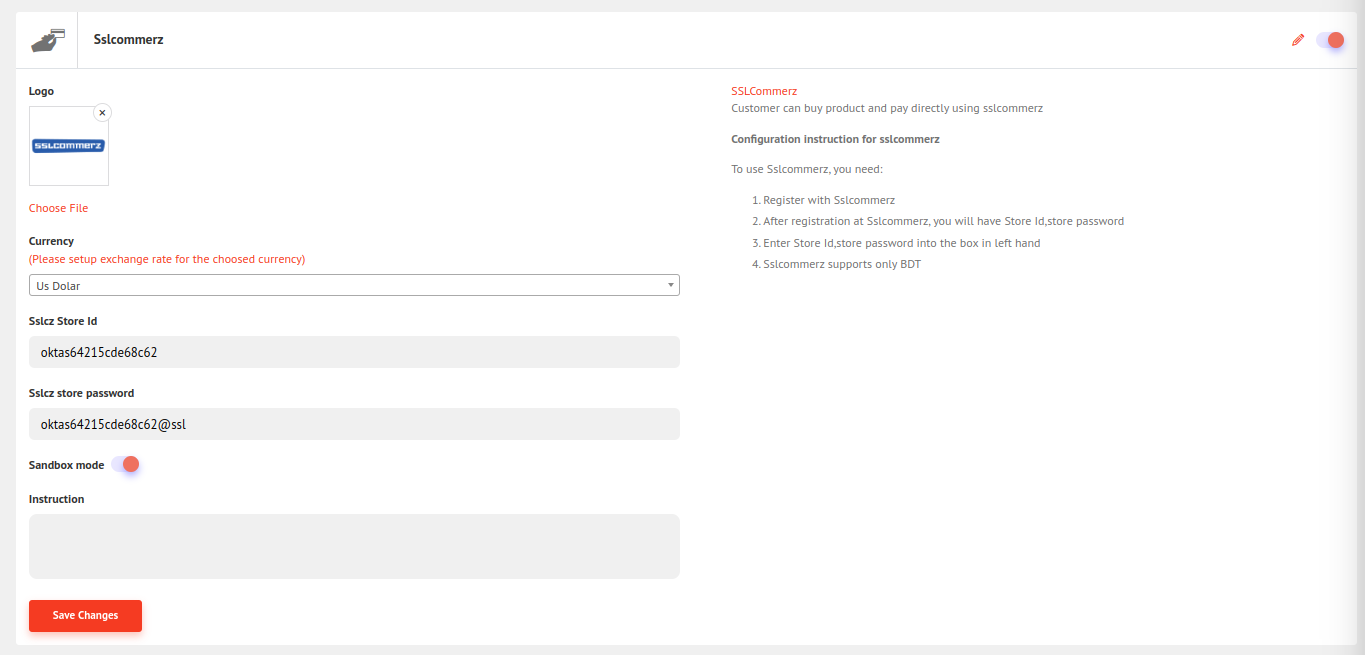
Task: Remove the logo with the X icon
Action: pyautogui.click(x=102, y=113)
